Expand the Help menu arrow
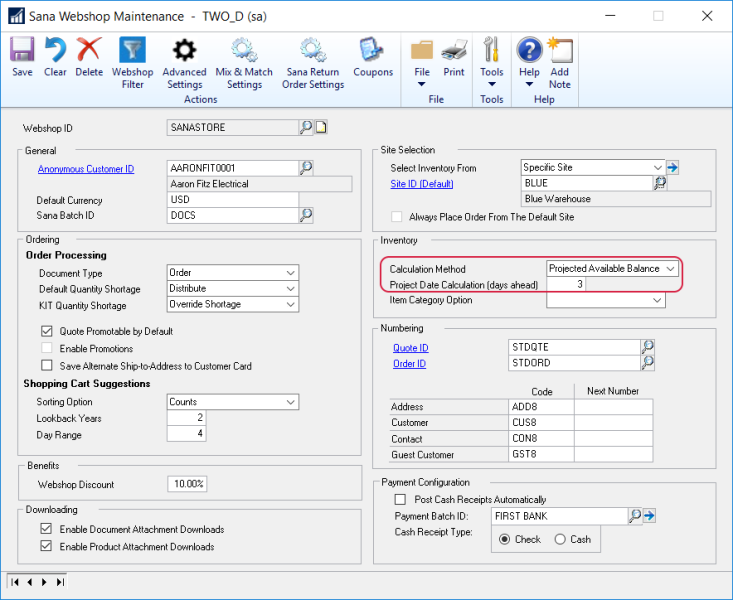Viewport: 733px width, 600px height. pyautogui.click(x=529, y=84)
